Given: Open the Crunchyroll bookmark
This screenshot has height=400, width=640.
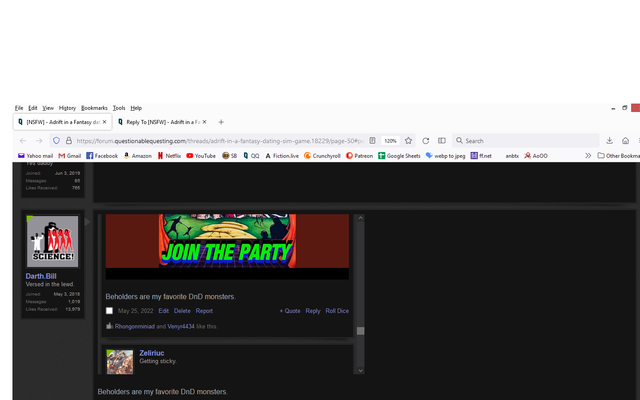Looking at the screenshot, I should tap(322, 156).
